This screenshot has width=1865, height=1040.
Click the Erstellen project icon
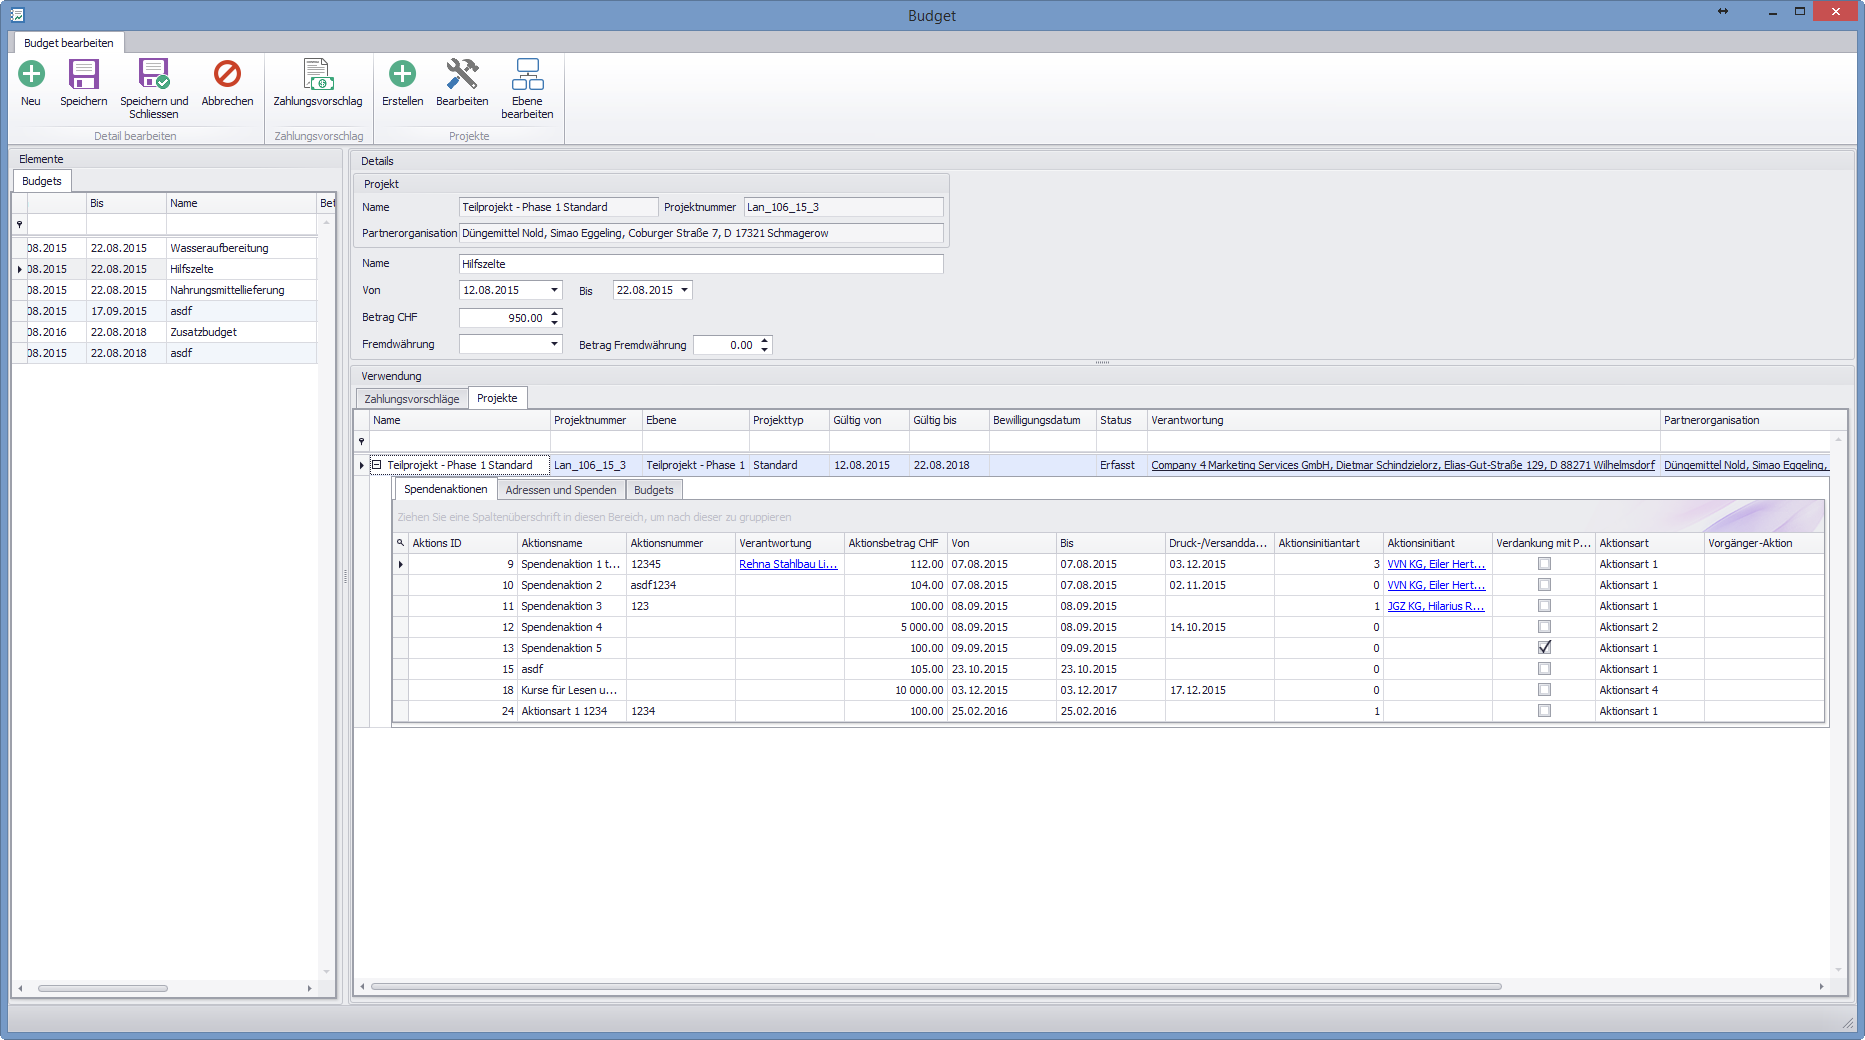(402, 75)
